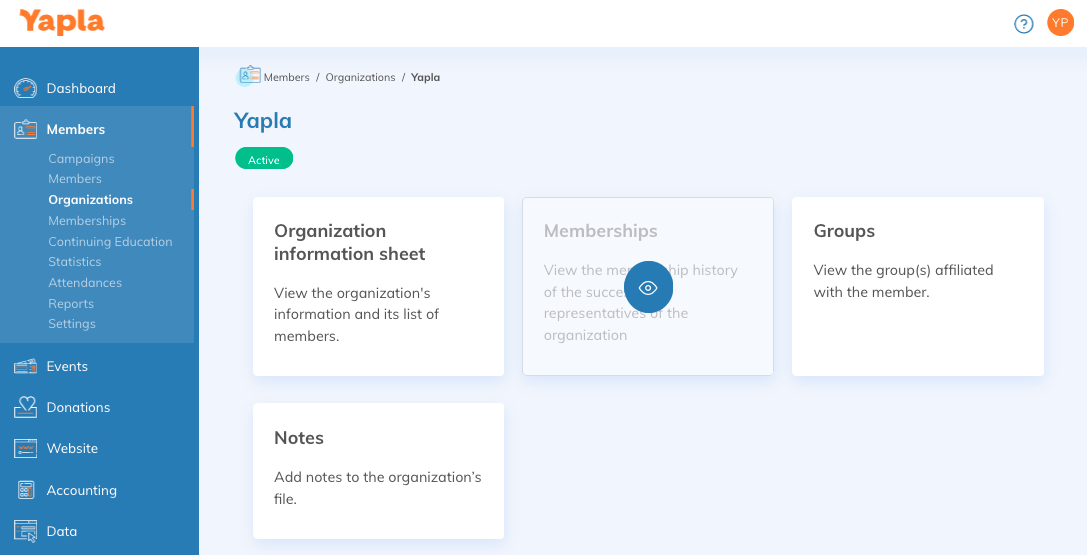The width and height of the screenshot is (1087, 555).
Task: Click the Website browser icon
Action: 26,448
